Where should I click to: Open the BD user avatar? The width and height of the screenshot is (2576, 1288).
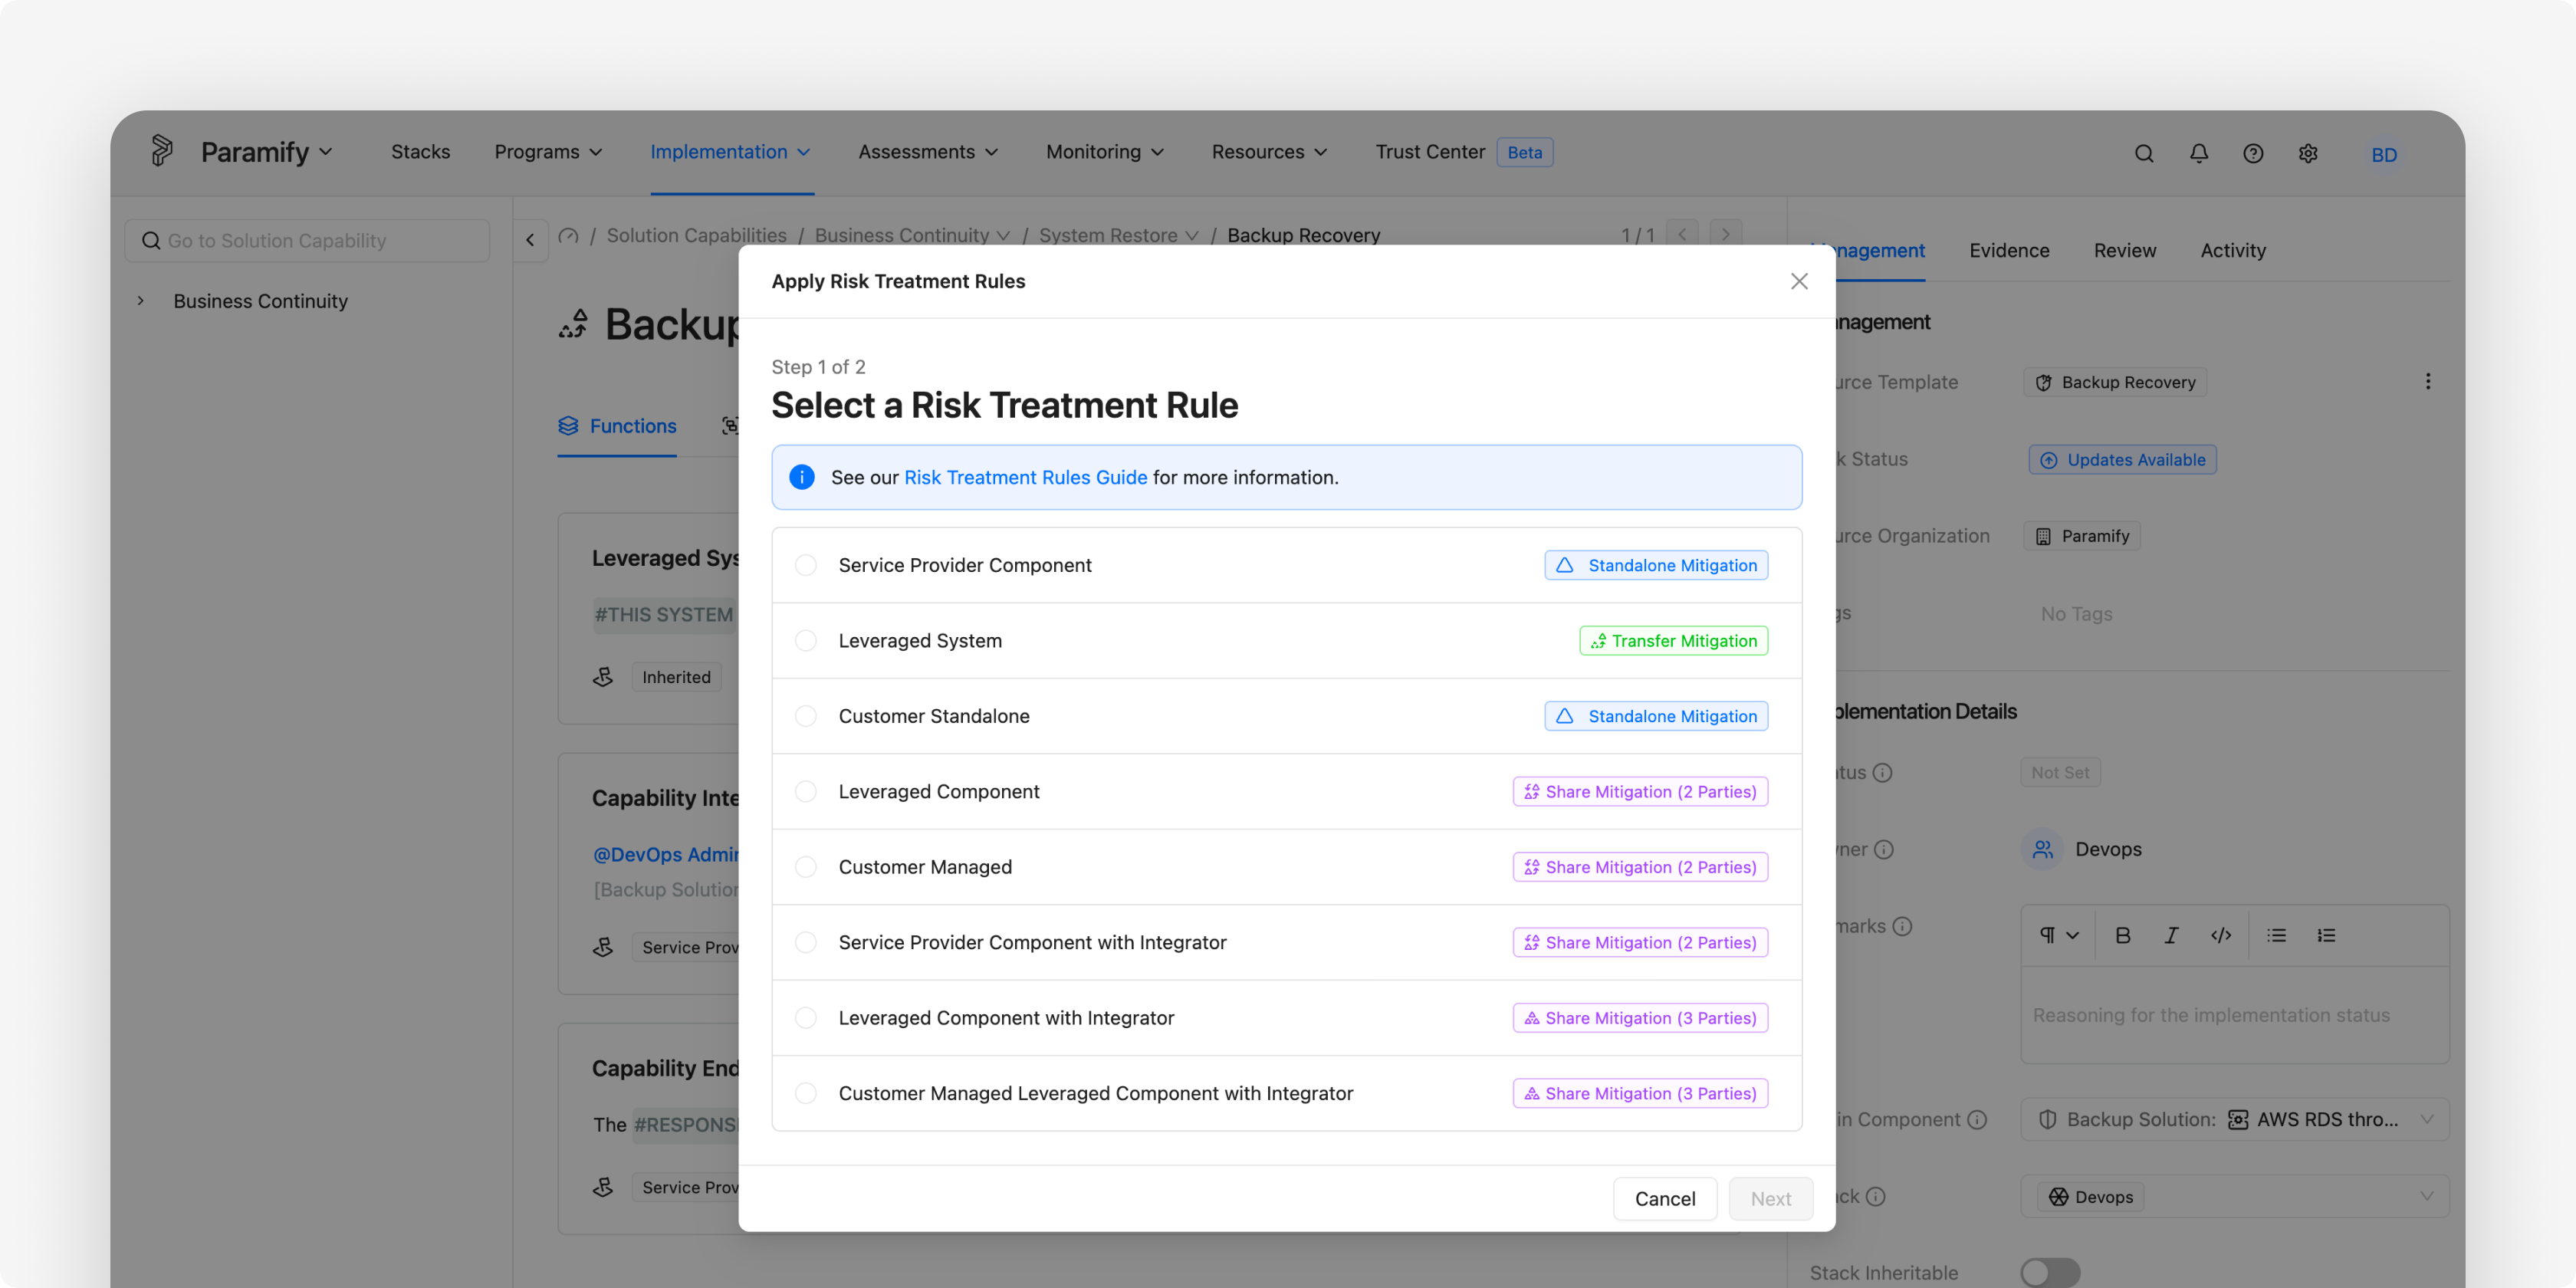pos(2383,154)
